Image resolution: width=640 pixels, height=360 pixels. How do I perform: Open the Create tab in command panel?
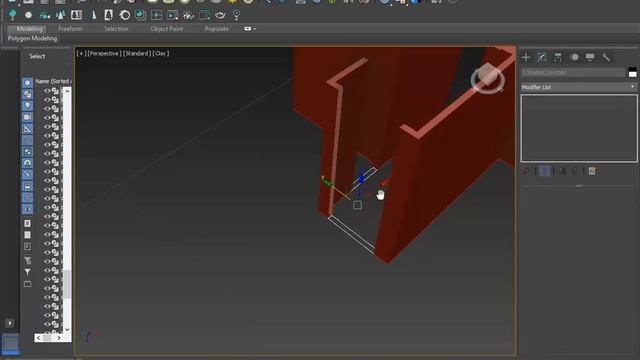526,58
